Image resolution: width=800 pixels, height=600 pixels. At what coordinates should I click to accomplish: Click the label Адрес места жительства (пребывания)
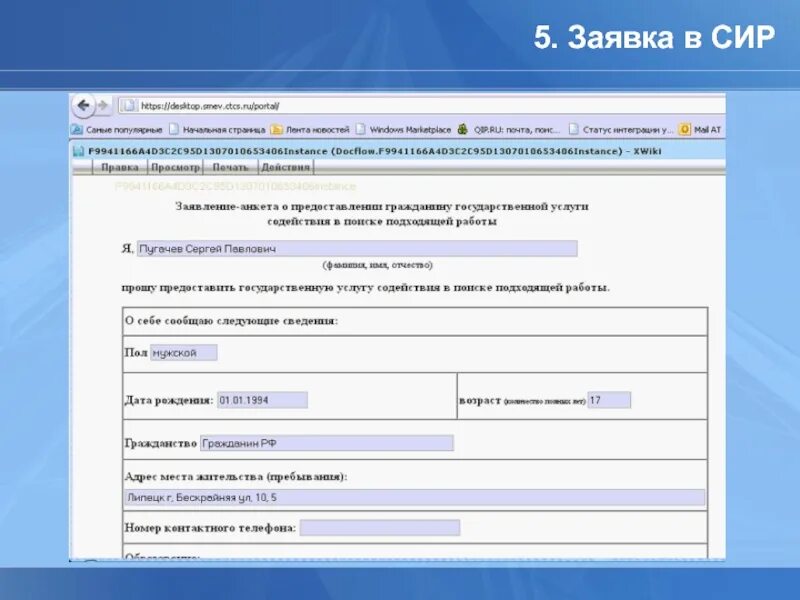236,477
